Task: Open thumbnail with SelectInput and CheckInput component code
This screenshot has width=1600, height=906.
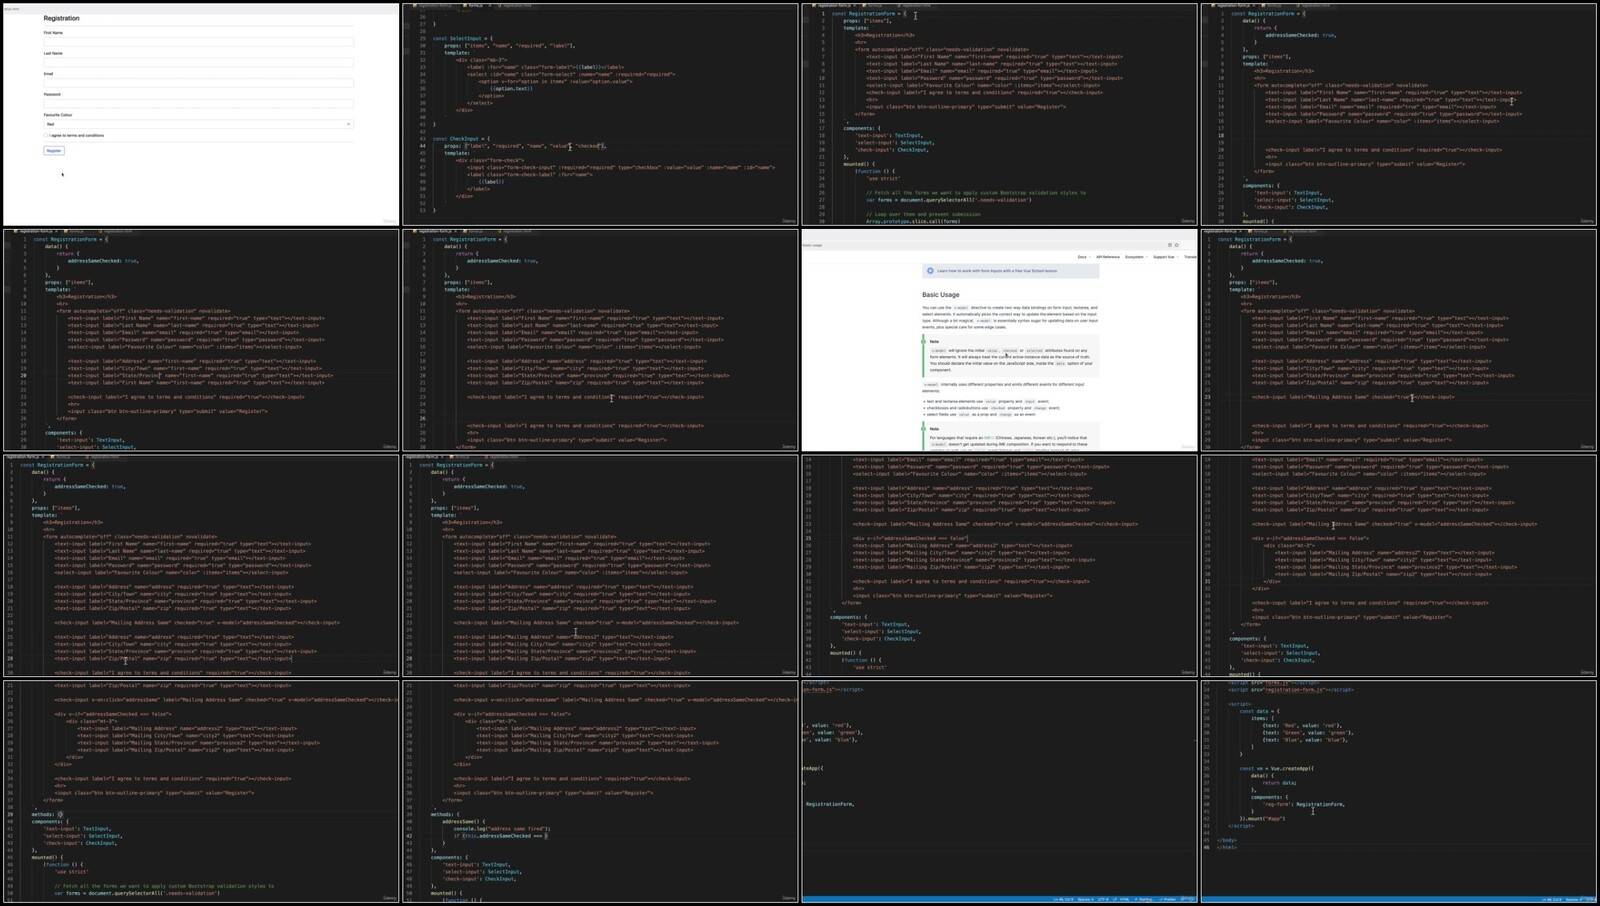Action: 600,114
